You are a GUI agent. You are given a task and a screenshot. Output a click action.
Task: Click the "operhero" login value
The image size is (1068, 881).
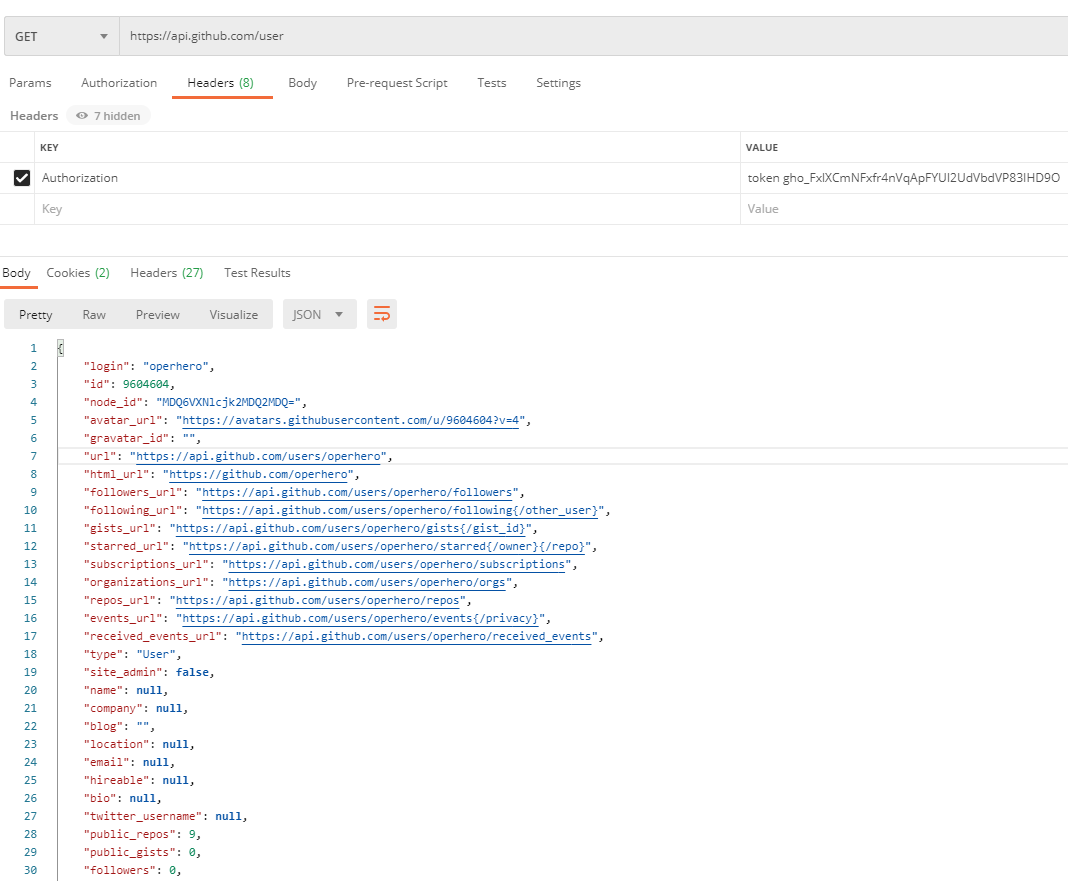tap(176, 367)
